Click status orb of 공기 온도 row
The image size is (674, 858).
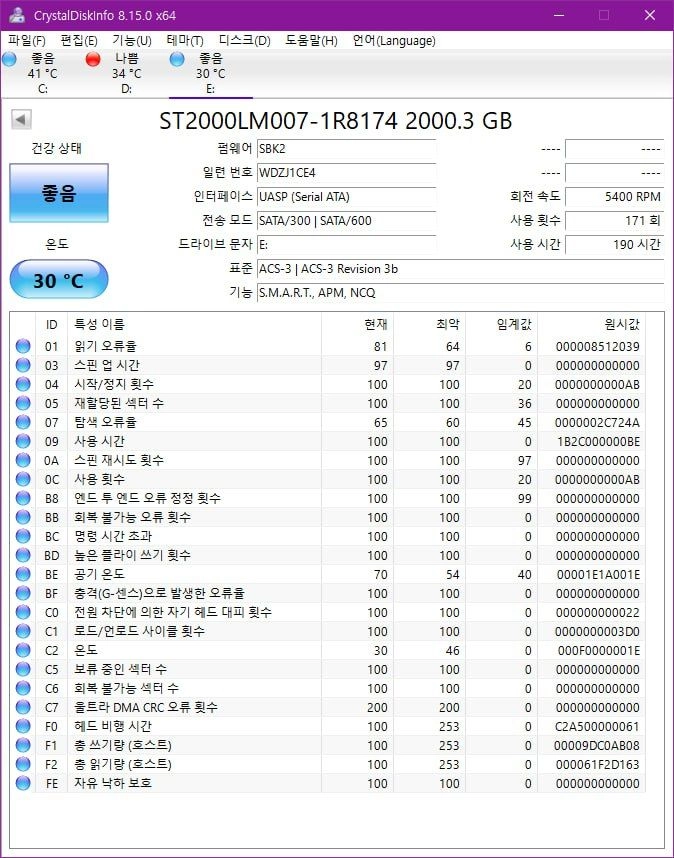pyautogui.click(x=23, y=574)
